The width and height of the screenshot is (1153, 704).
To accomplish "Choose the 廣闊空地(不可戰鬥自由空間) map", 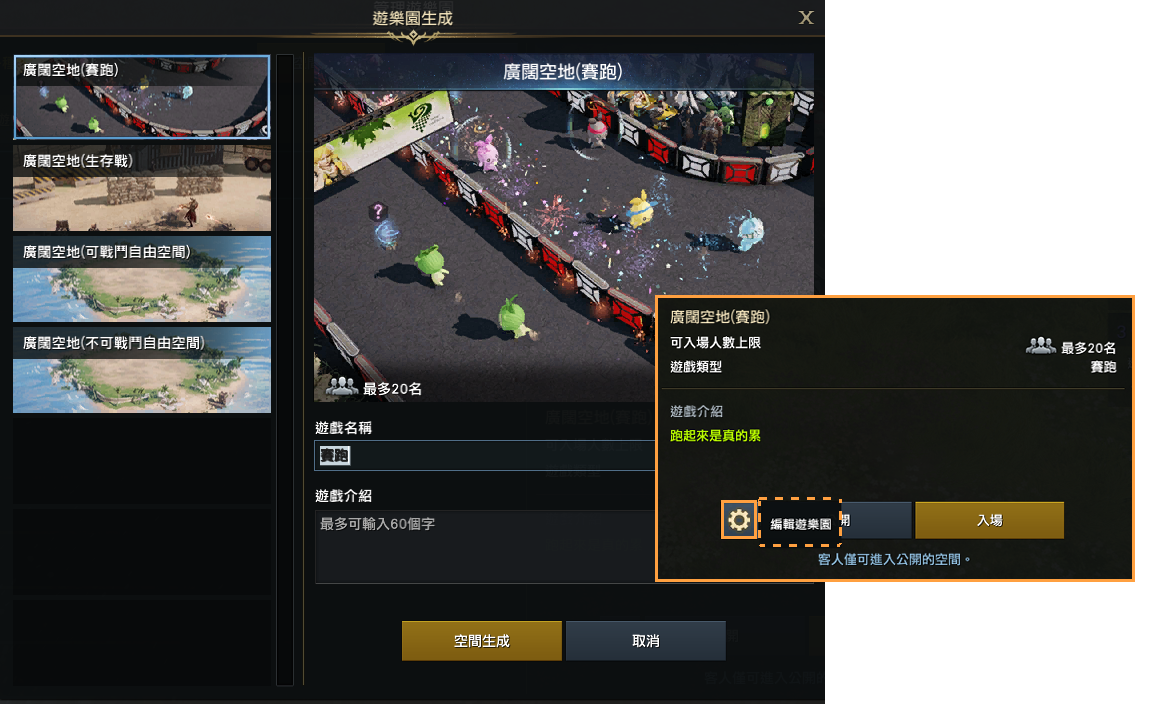I will pos(142,370).
